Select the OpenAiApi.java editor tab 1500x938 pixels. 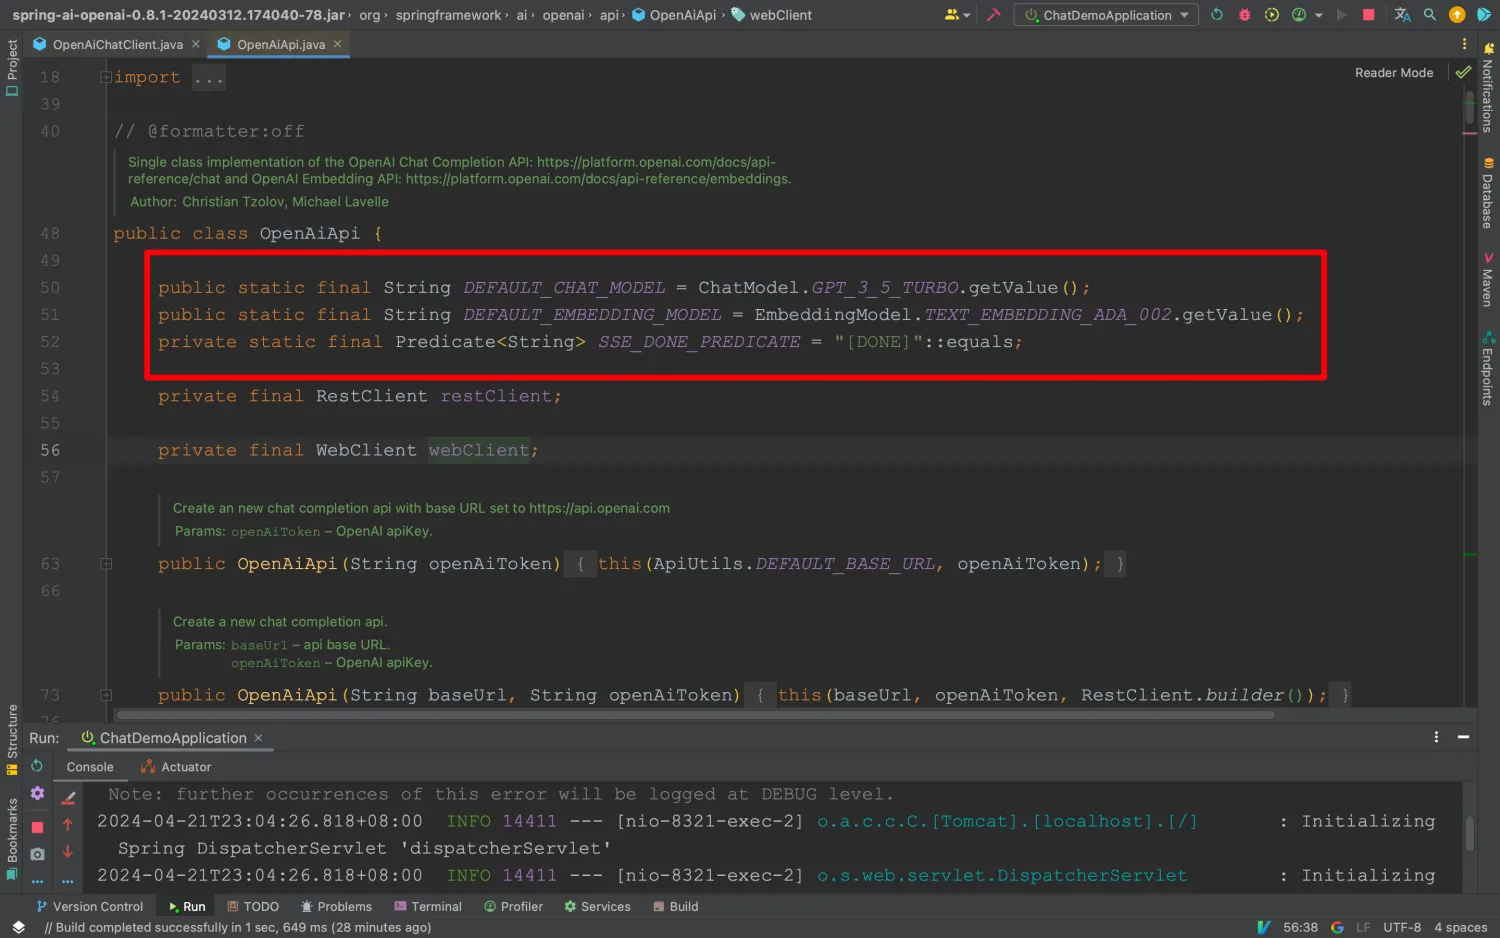(280, 44)
